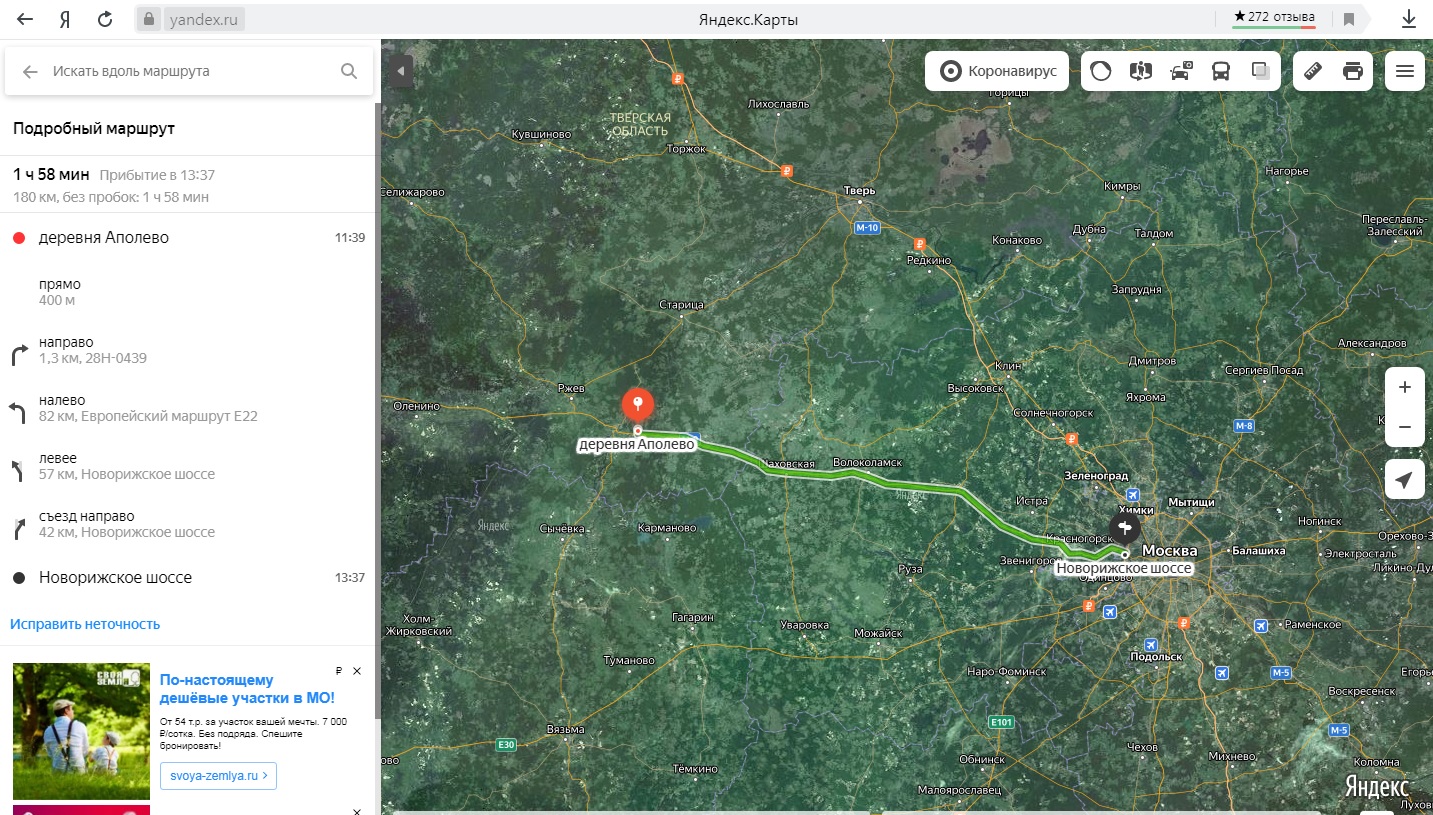Focus the 'Искать вдоль маршрута' search field

tap(190, 71)
